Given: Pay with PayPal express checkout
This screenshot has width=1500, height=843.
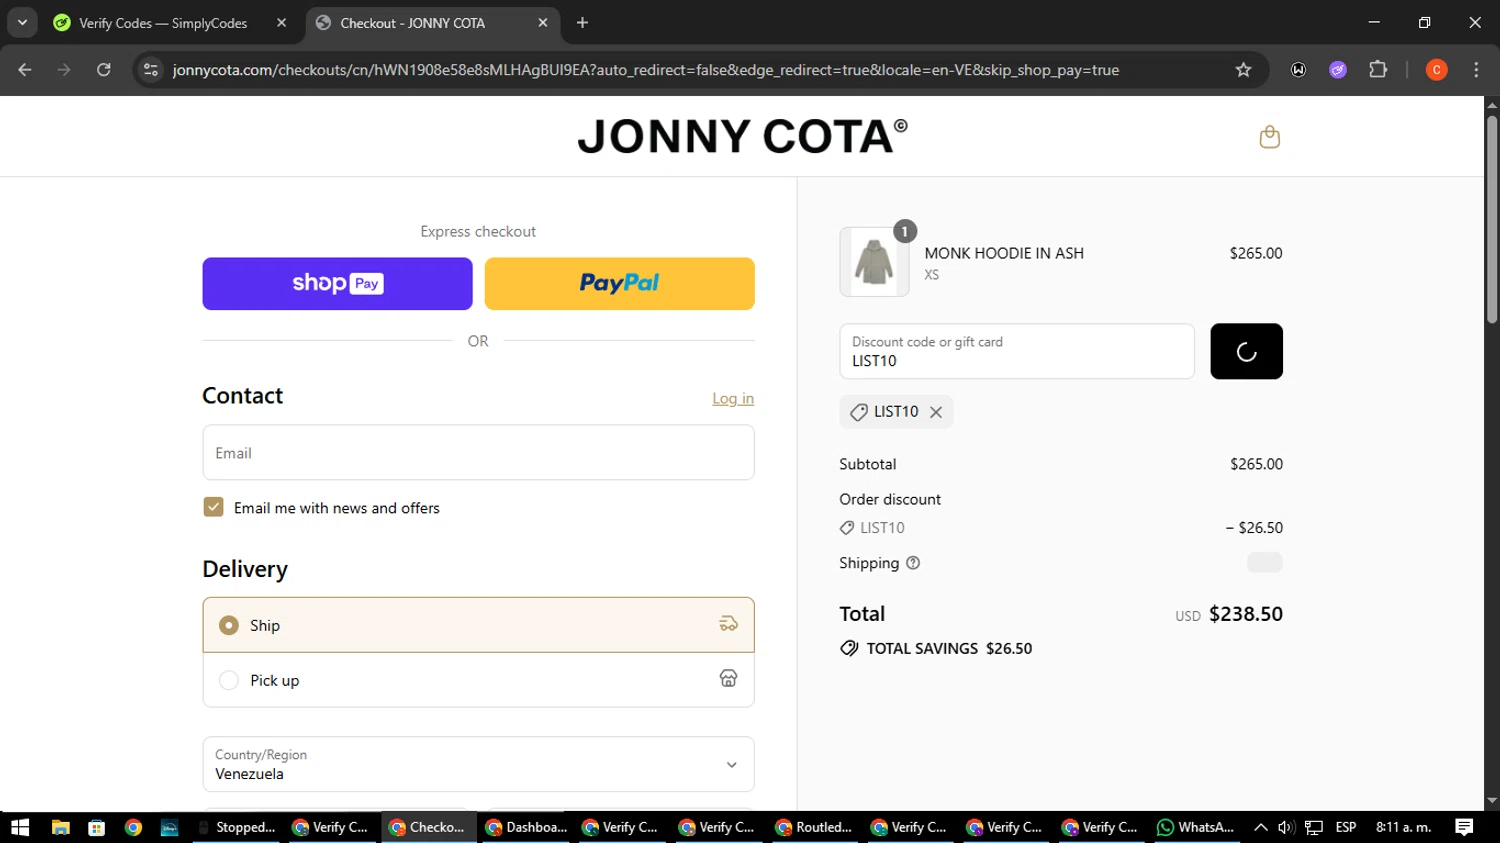Looking at the screenshot, I should pos(619,283).
